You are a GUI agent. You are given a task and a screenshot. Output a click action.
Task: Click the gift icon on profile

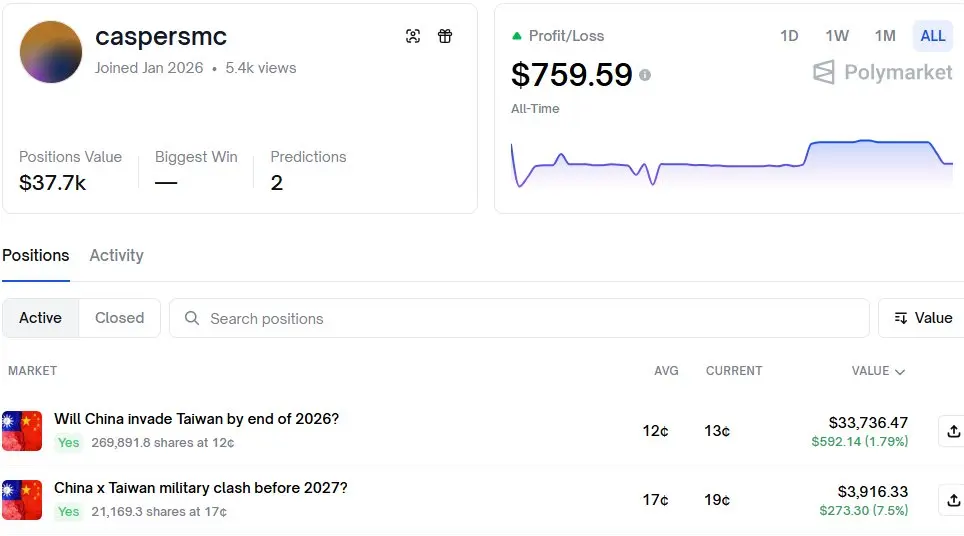coord(445,37)
